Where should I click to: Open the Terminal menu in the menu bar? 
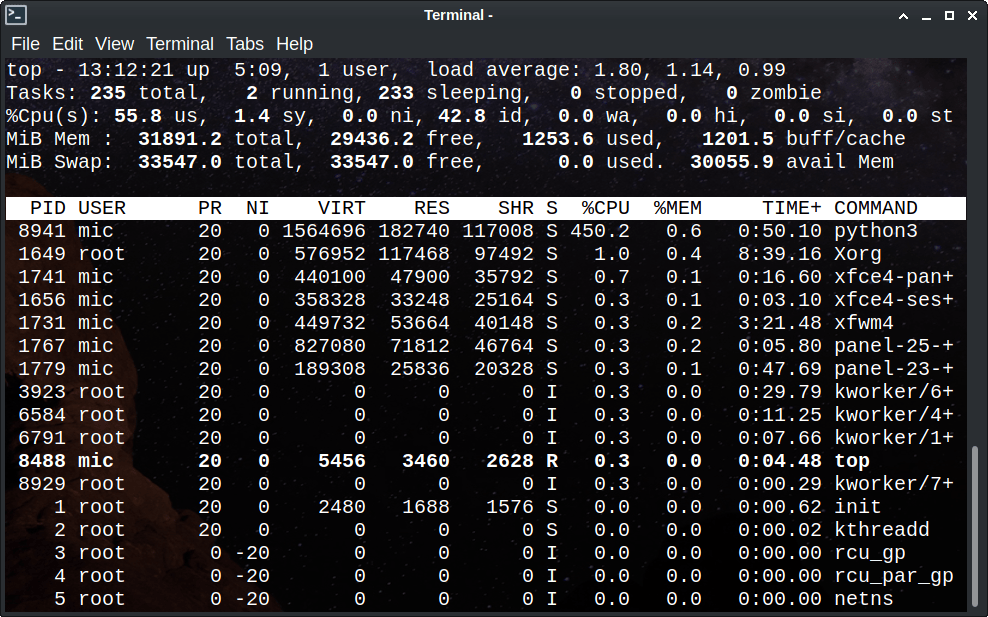click(180, 44)
